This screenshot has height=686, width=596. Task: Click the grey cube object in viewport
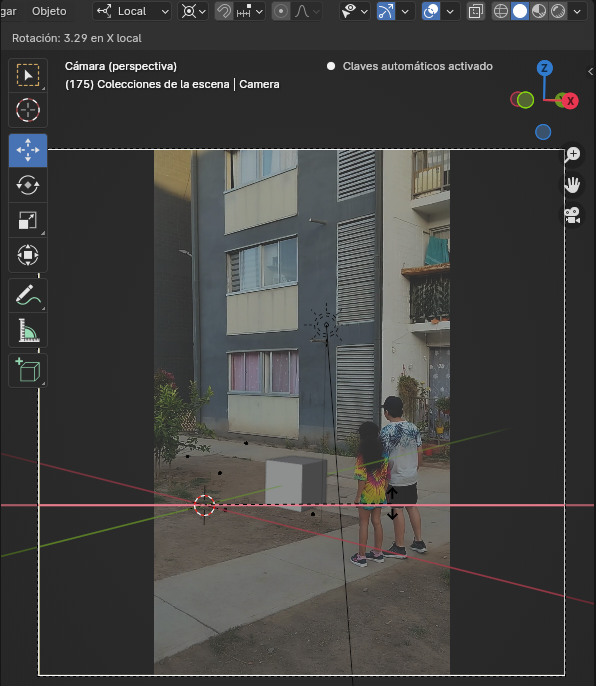[x=296, y=482]
